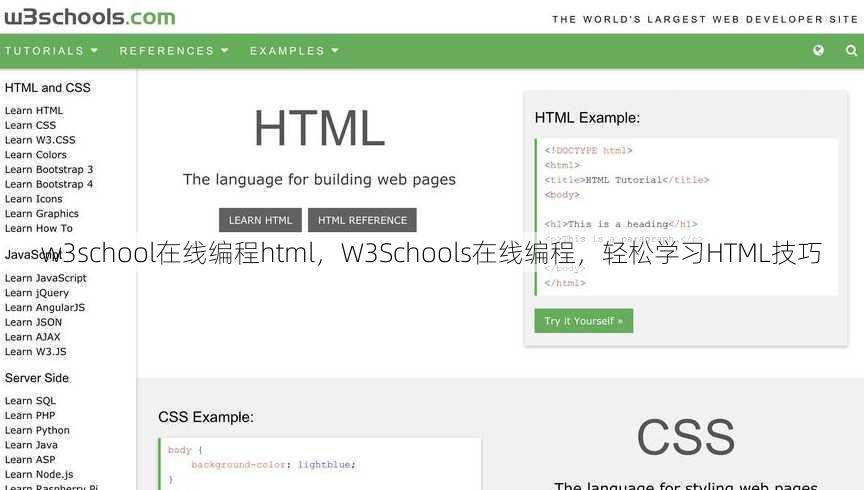Screen dimensions: 864x490
Task: Click 'The language for building web pages'
Action: tap(319, 180)
